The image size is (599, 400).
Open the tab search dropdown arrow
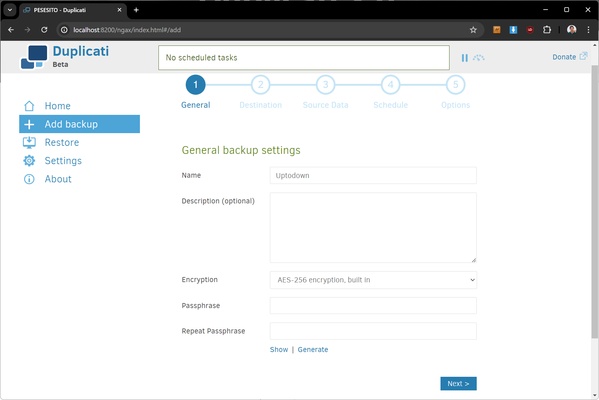click(10, 10)
